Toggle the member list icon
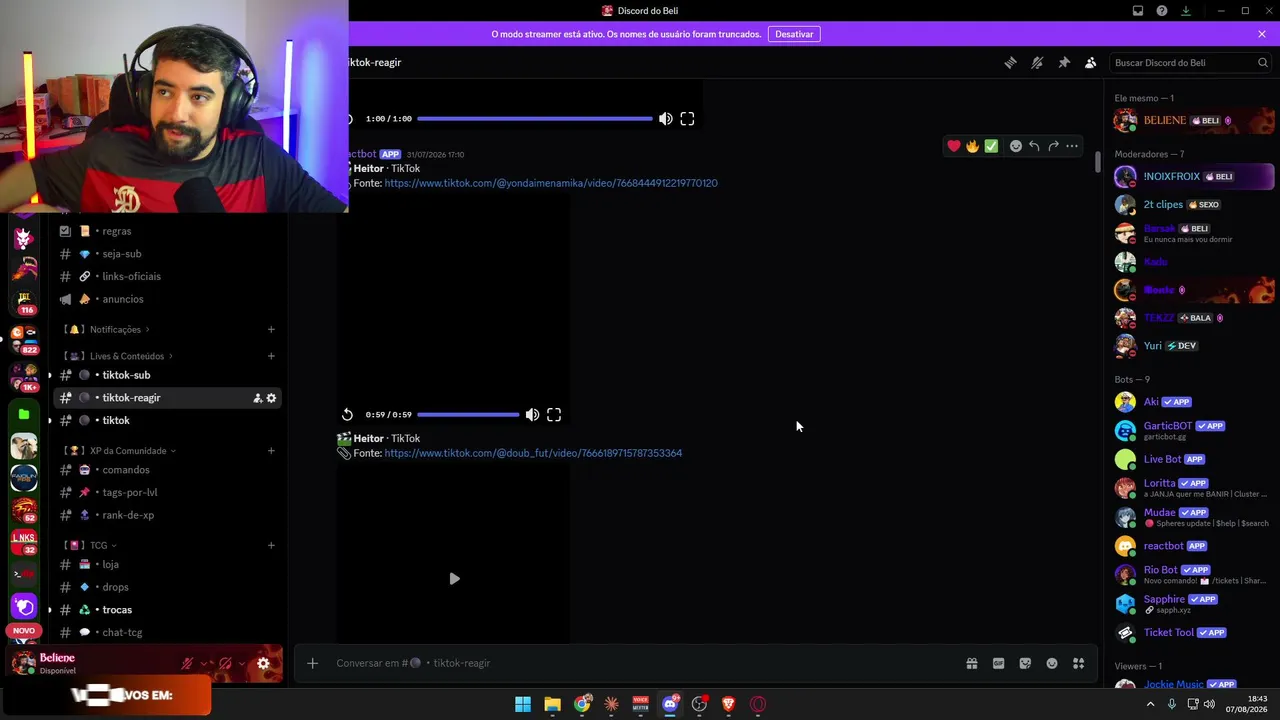Viewport: 1280px width, 720px height. tap(1091, 62)
